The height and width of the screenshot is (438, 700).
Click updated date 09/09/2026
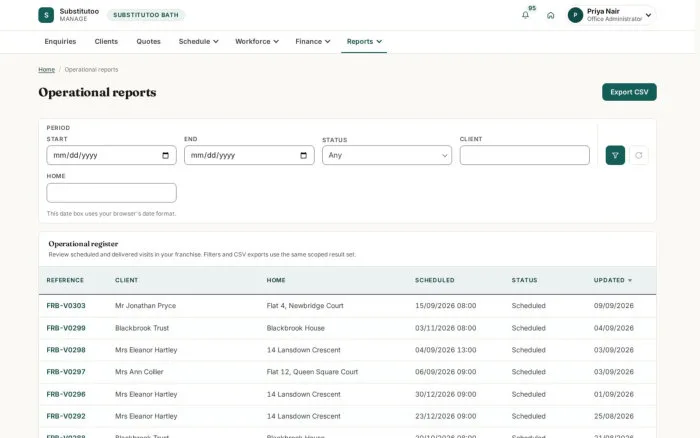click(614, 306)
